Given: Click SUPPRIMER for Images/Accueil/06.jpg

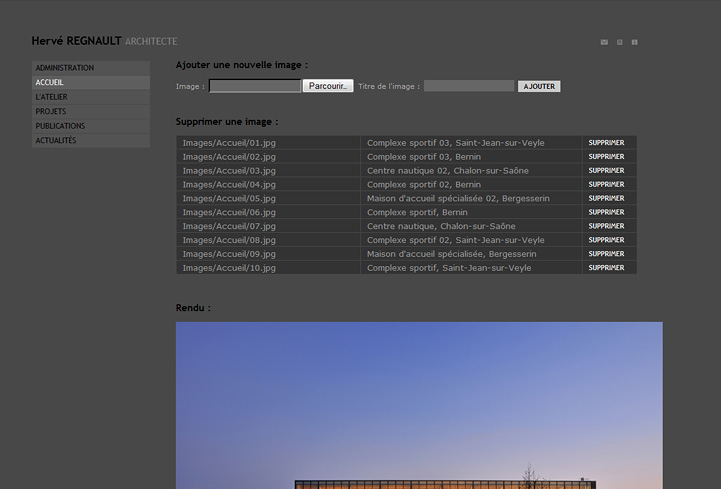Looking at the screenshot, I should [607, 212].
